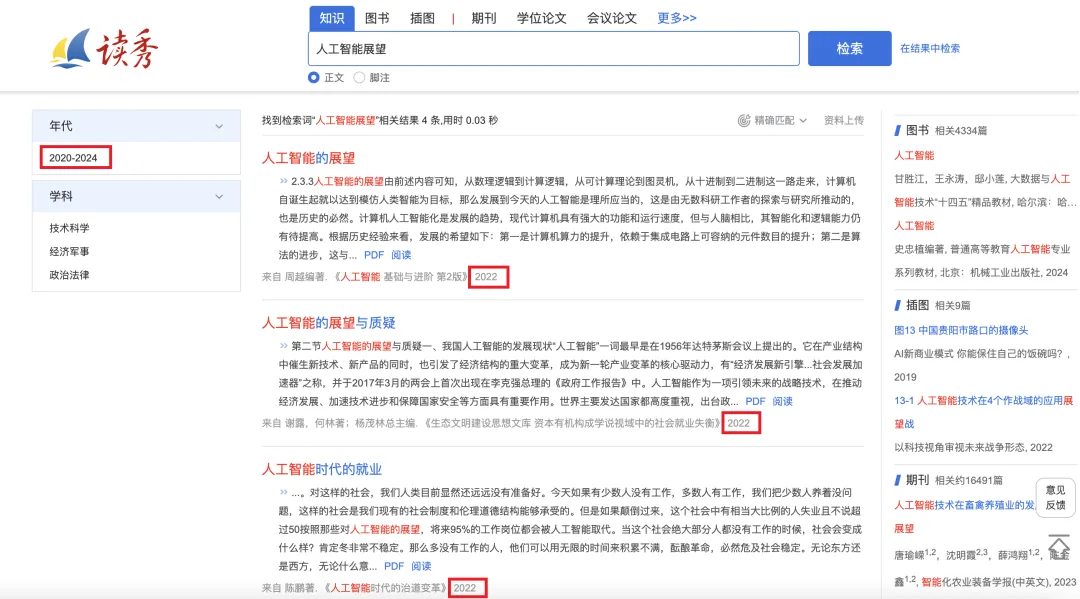Filter by 技术科学 subject
The height and width of the screenshot is (599, 1080).
click(x=69, y=228)
